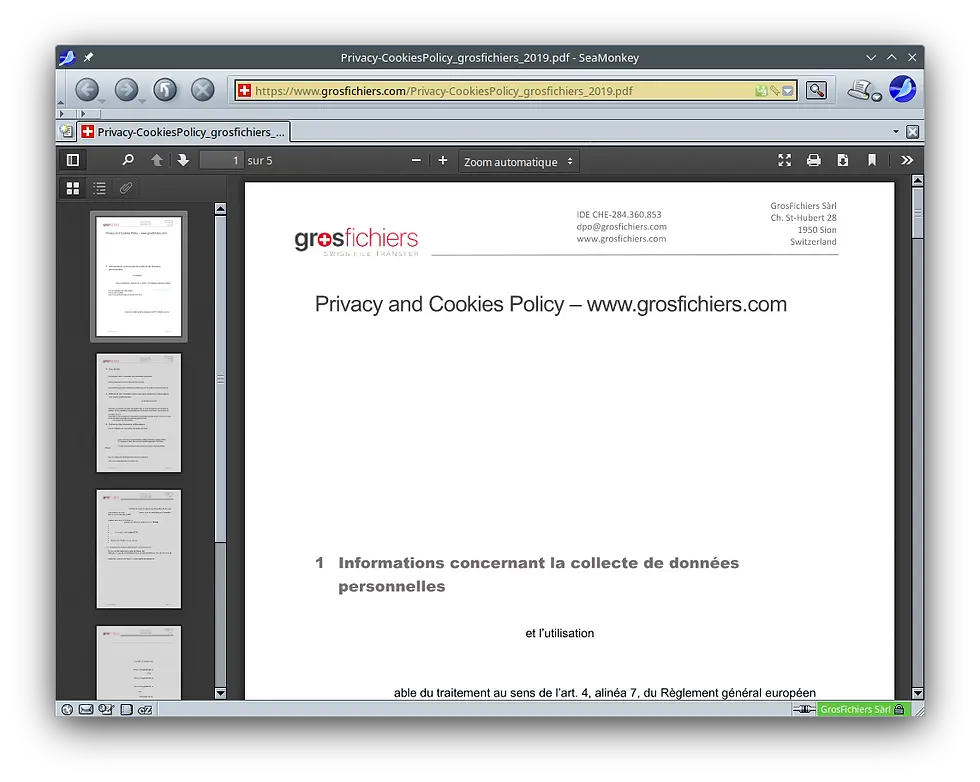Open Browser from the status bar component icon
The height and width of the screenshot is (782, 980).
pos(67,709)
